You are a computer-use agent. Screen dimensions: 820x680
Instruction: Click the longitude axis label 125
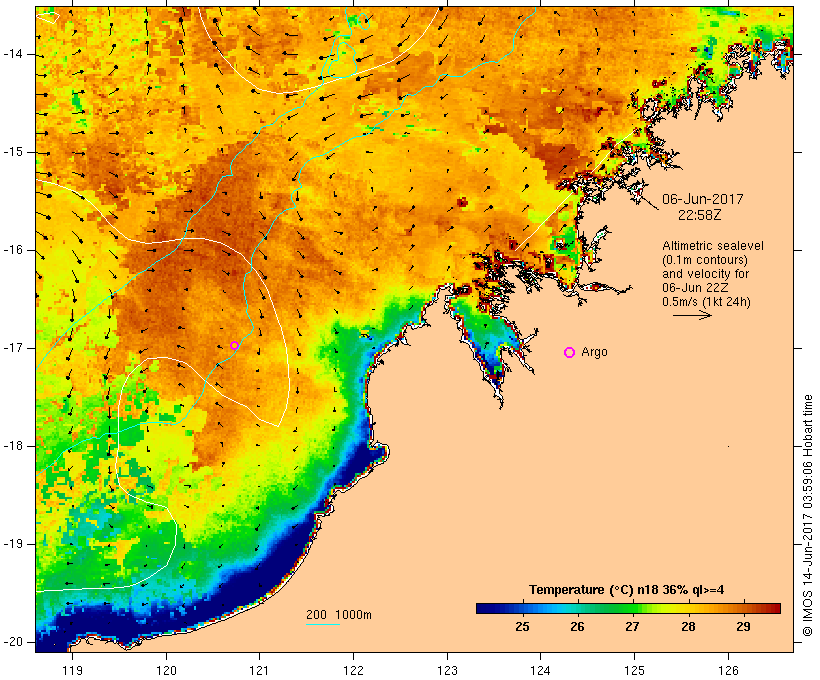click(634, 670)
